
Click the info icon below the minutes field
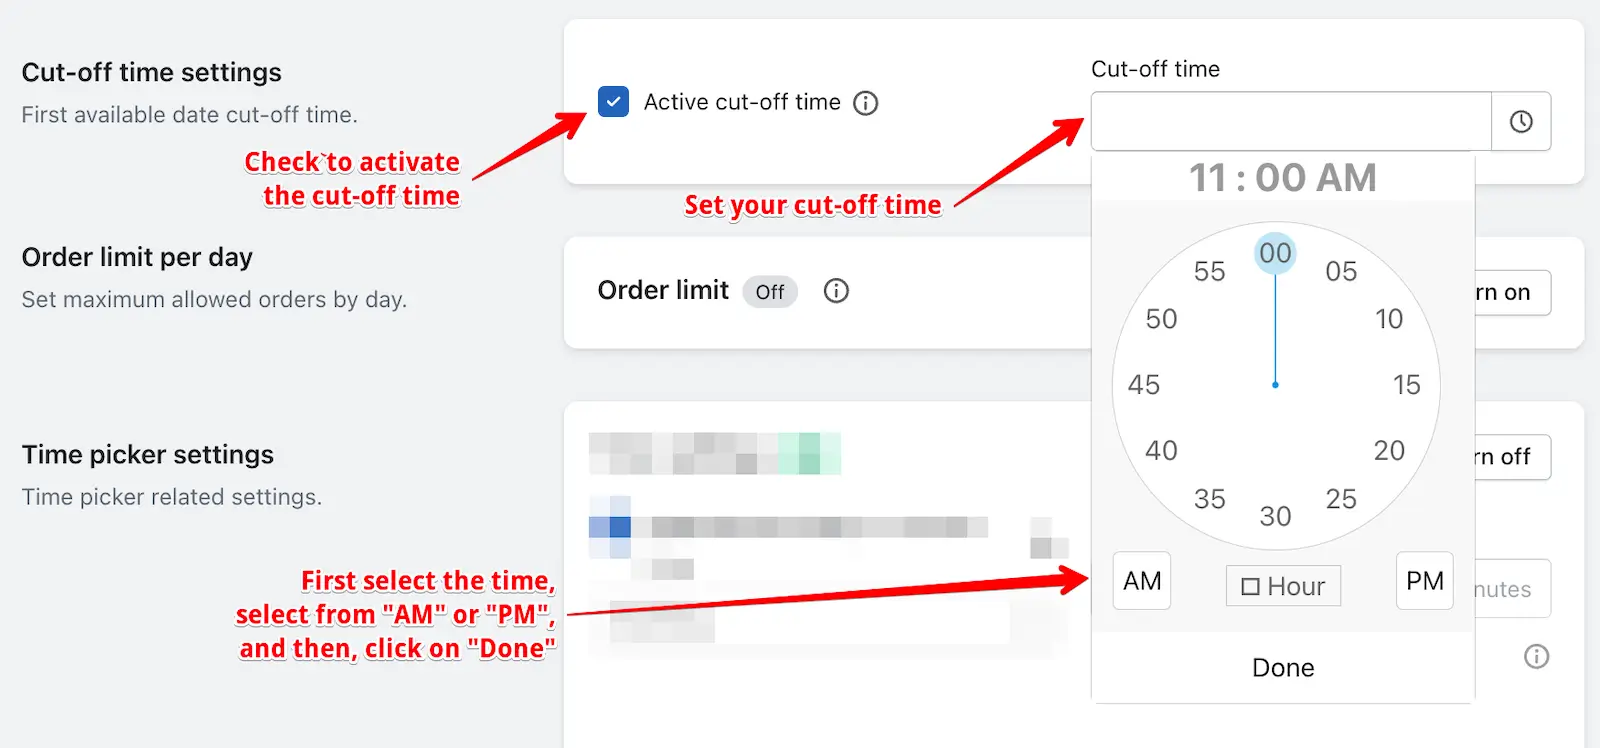click(x=1536, y=656)
